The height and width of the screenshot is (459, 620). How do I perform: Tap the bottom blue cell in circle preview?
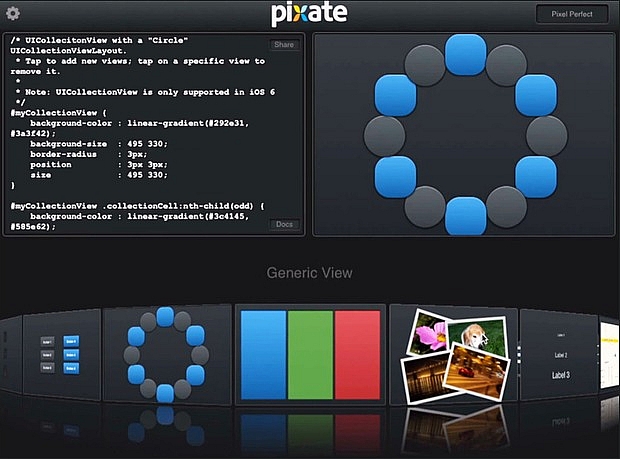[465, 216]
